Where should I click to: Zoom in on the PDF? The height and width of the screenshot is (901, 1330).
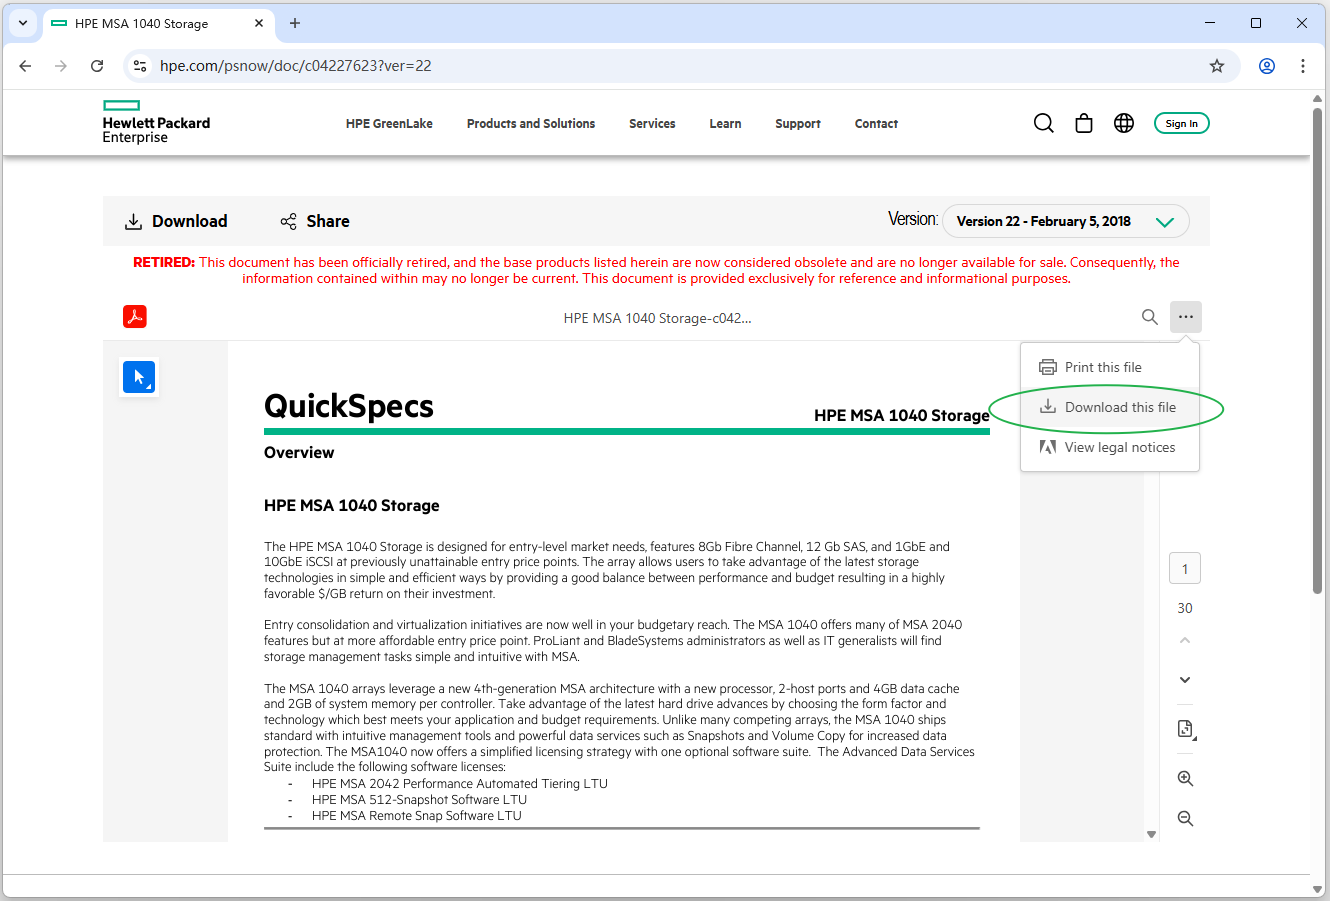click(x=1186, y=779)
